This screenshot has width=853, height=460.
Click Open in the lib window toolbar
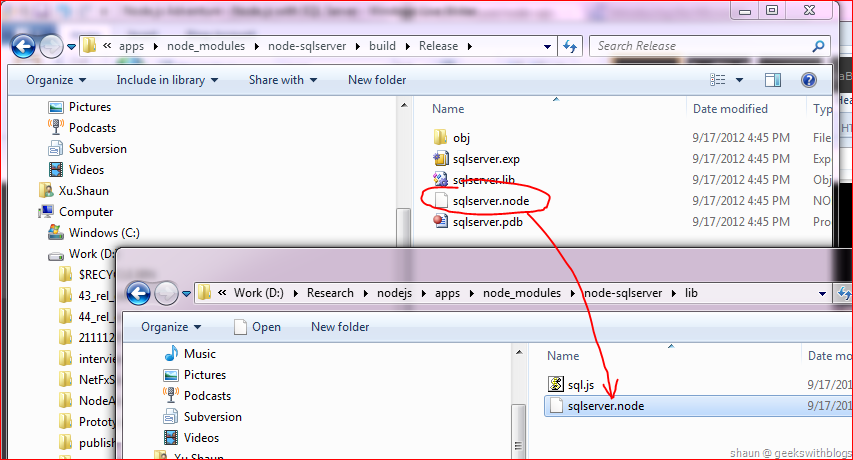coord(257,327)
